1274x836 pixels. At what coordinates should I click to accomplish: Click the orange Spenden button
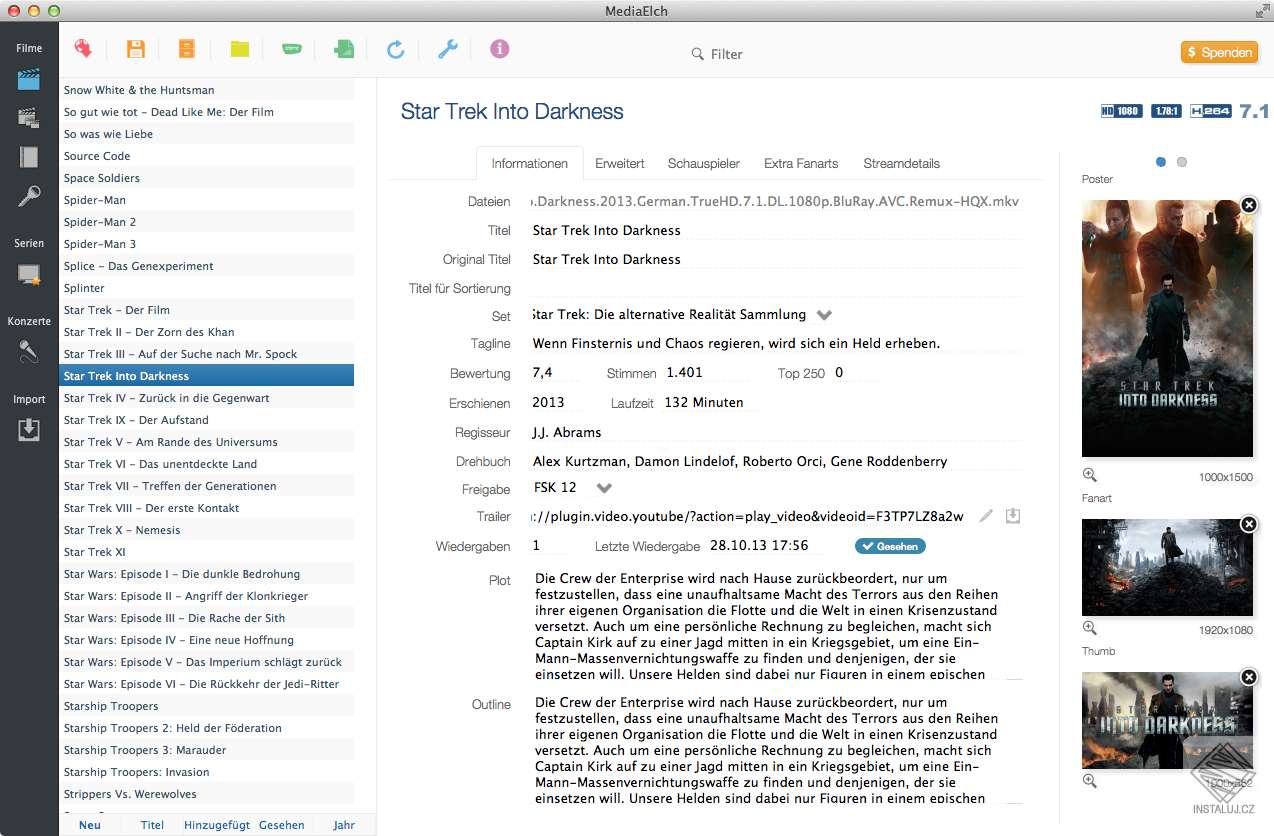1219,53
